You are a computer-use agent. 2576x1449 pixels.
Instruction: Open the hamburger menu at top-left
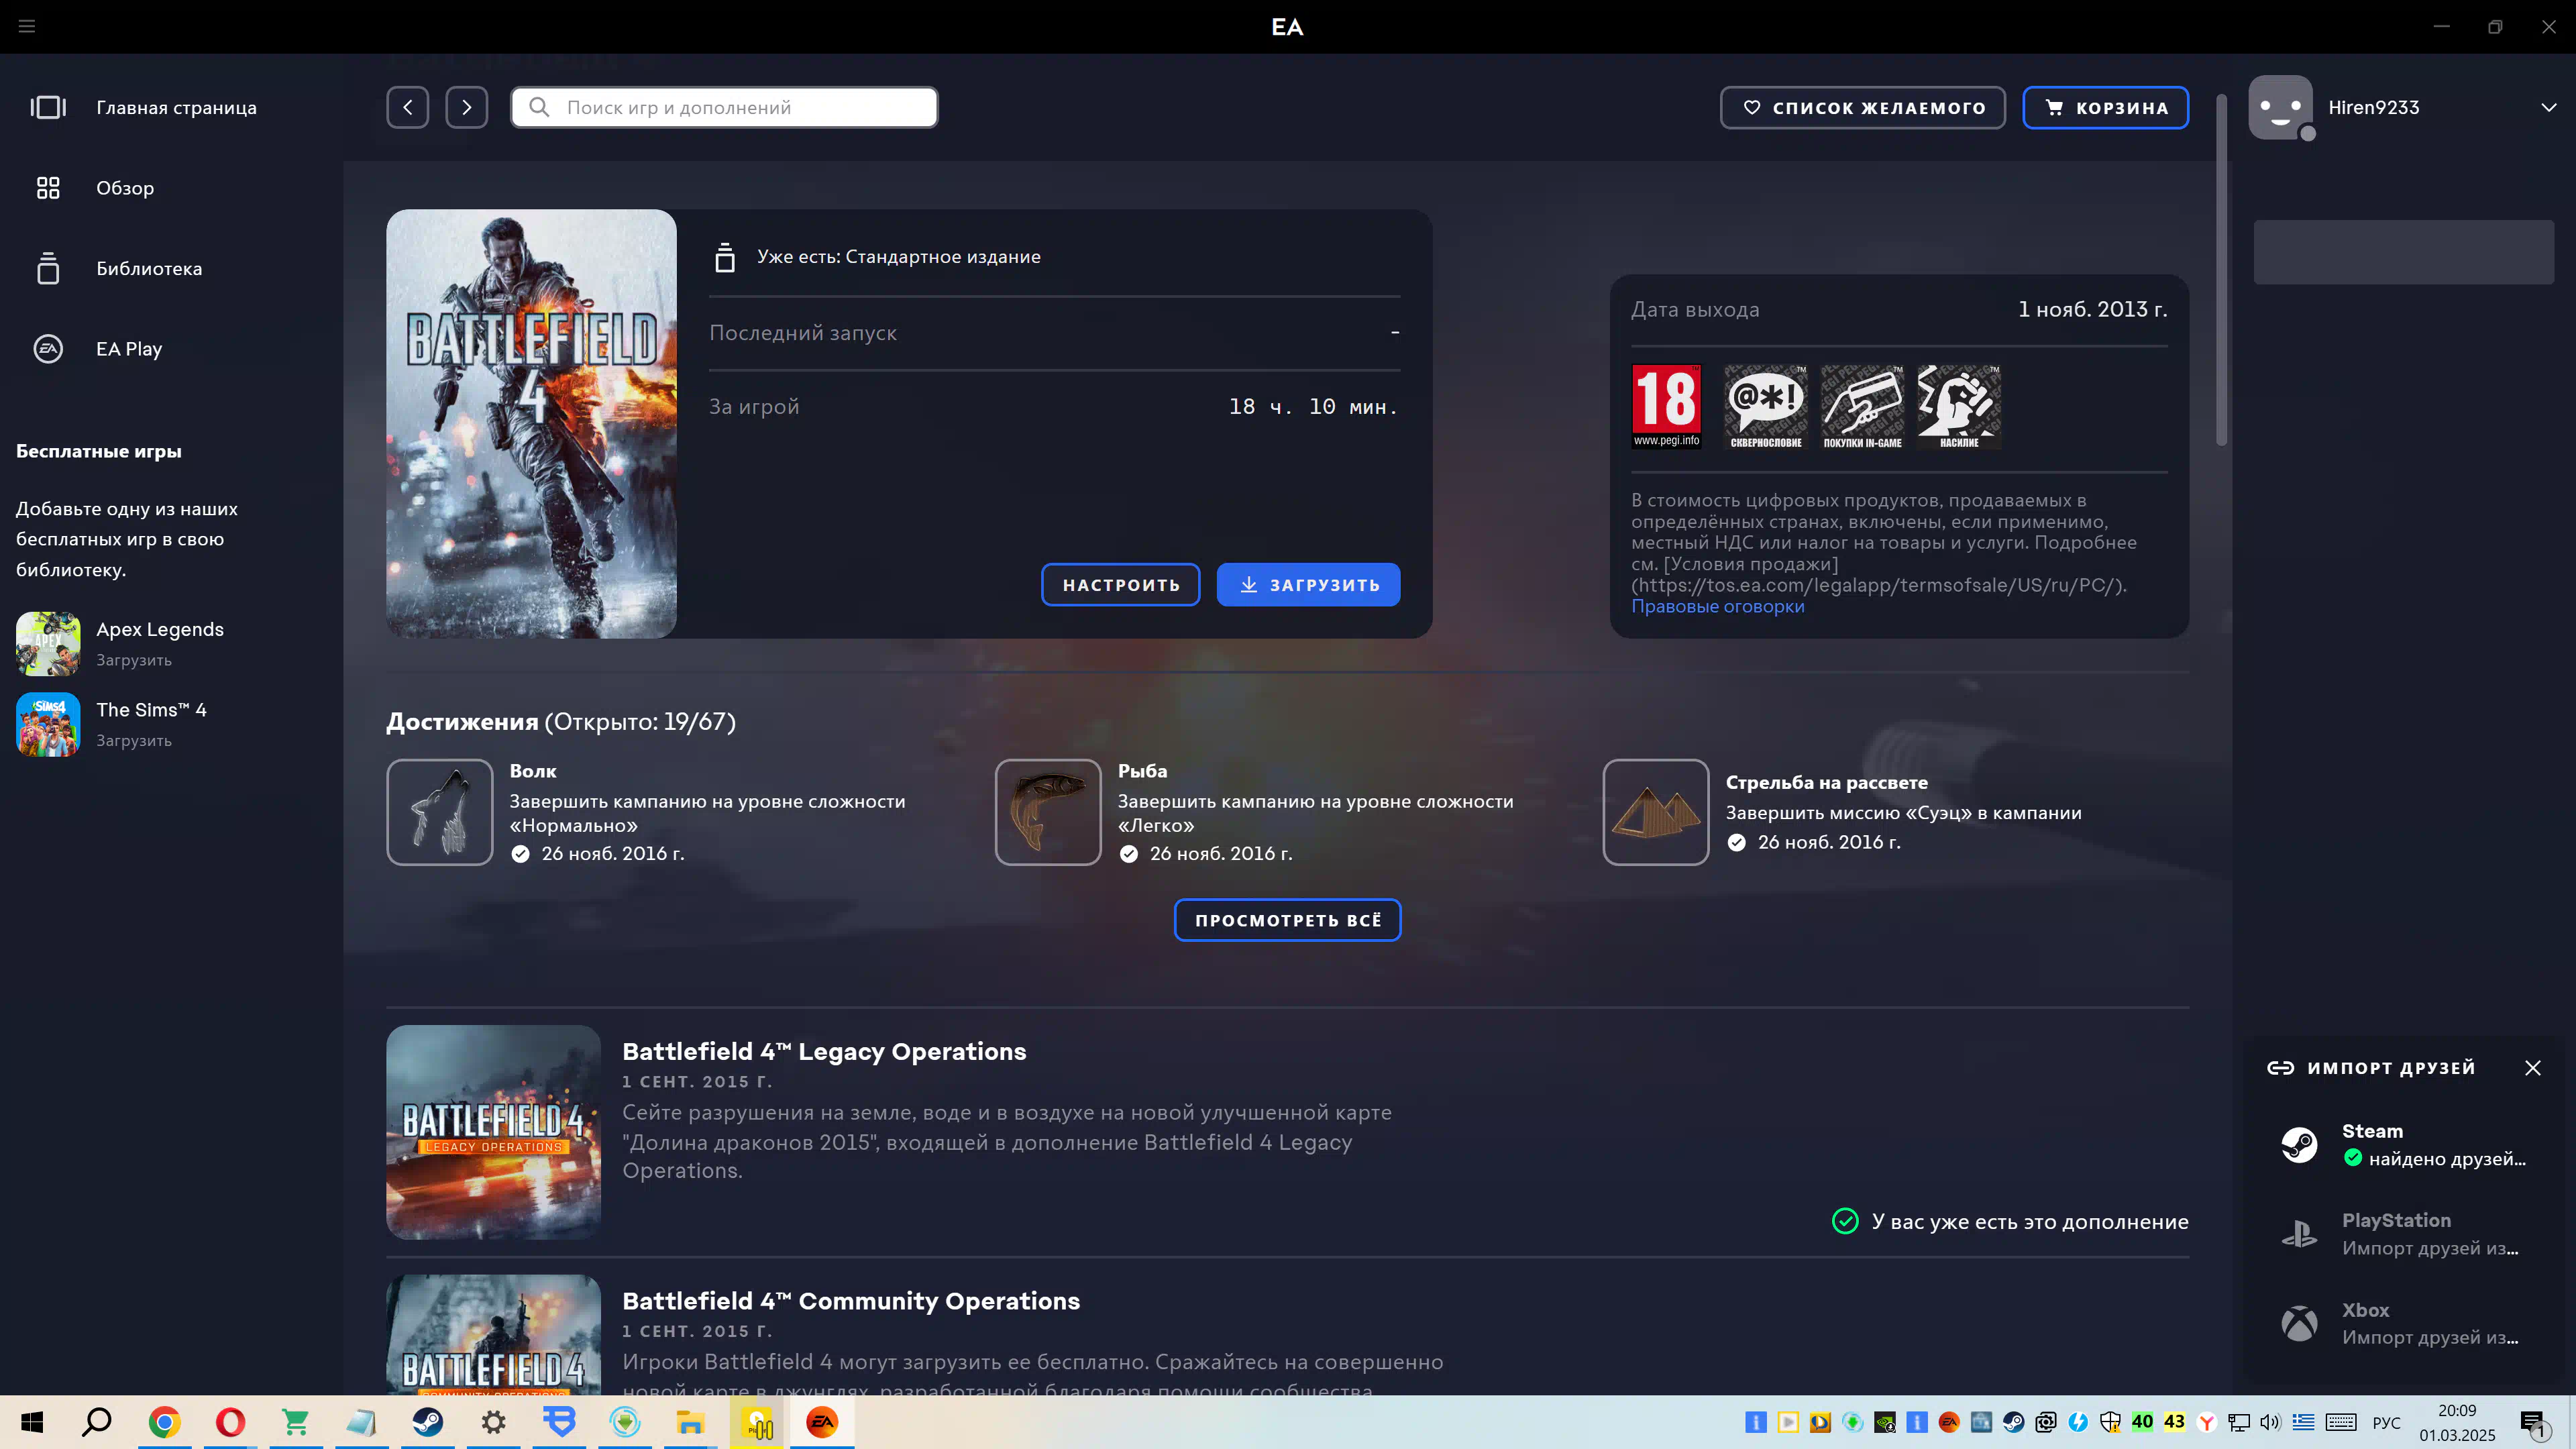coord(27,26)
